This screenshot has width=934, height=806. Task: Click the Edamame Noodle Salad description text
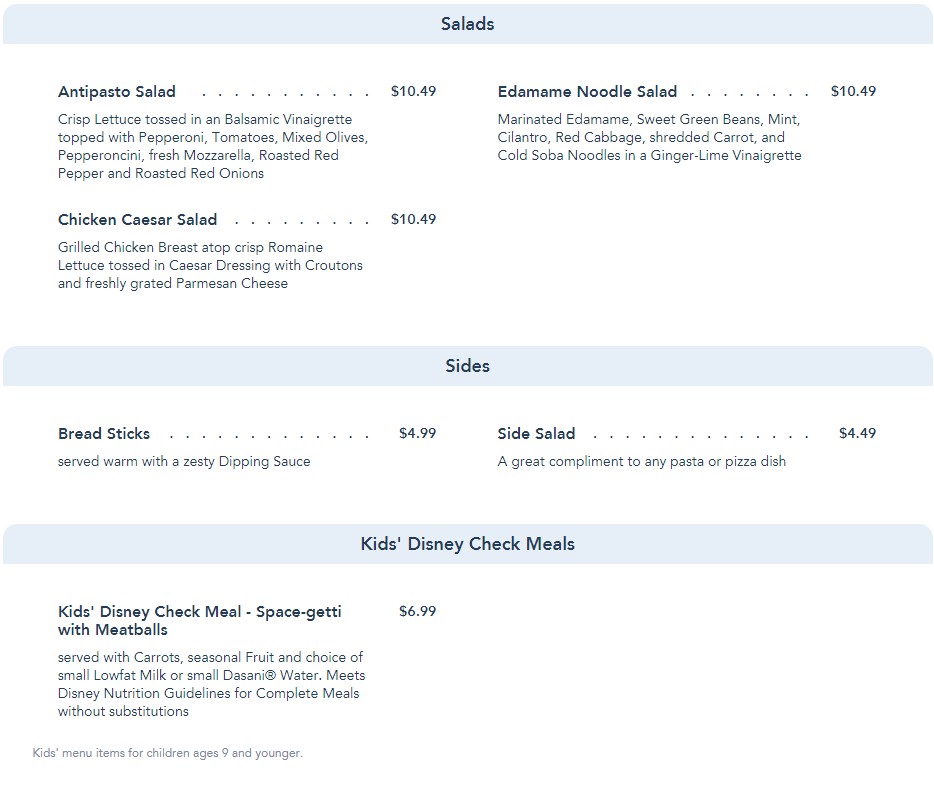(649, 138)
